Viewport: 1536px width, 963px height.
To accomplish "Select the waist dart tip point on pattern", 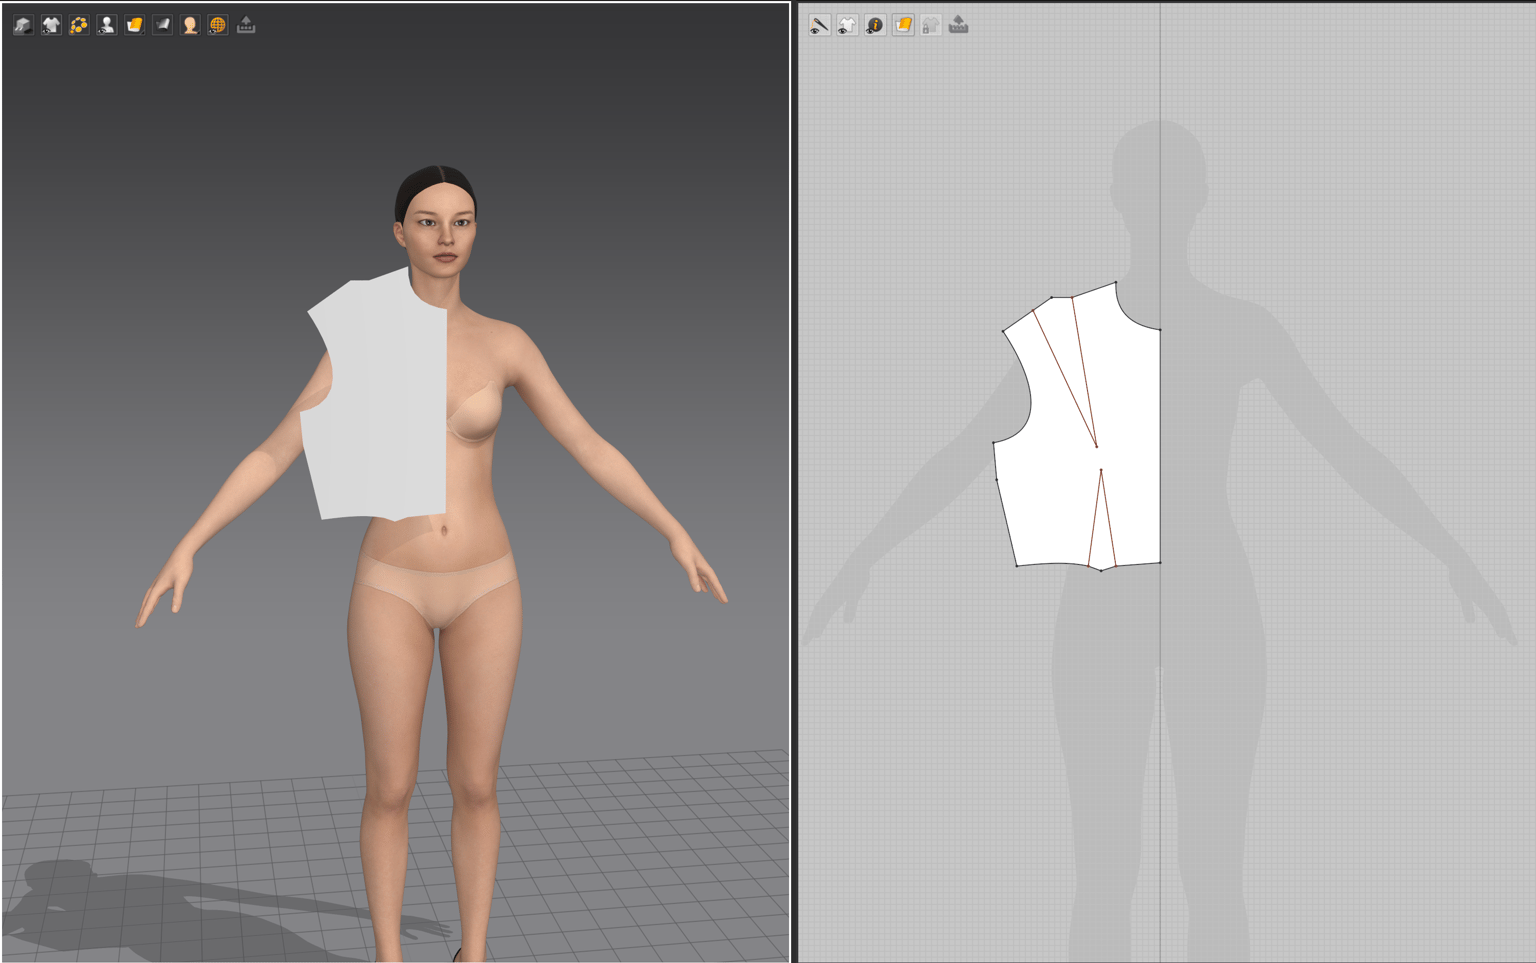I will tap(1101, 470).
